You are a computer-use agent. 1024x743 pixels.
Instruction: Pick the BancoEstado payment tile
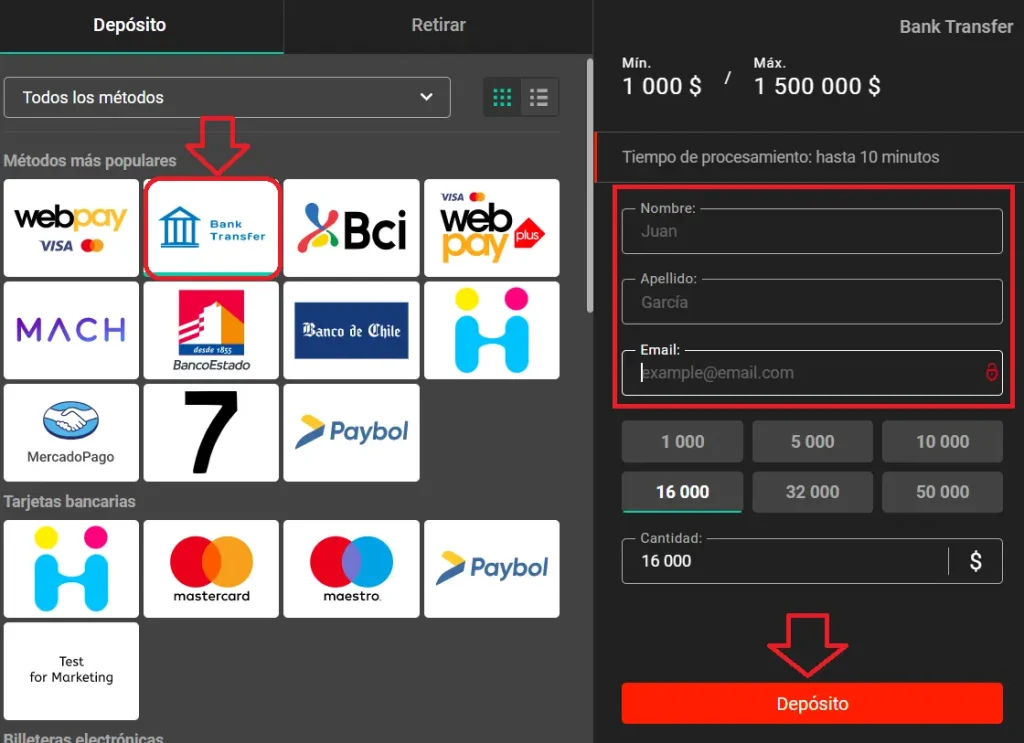coord(211,330)
